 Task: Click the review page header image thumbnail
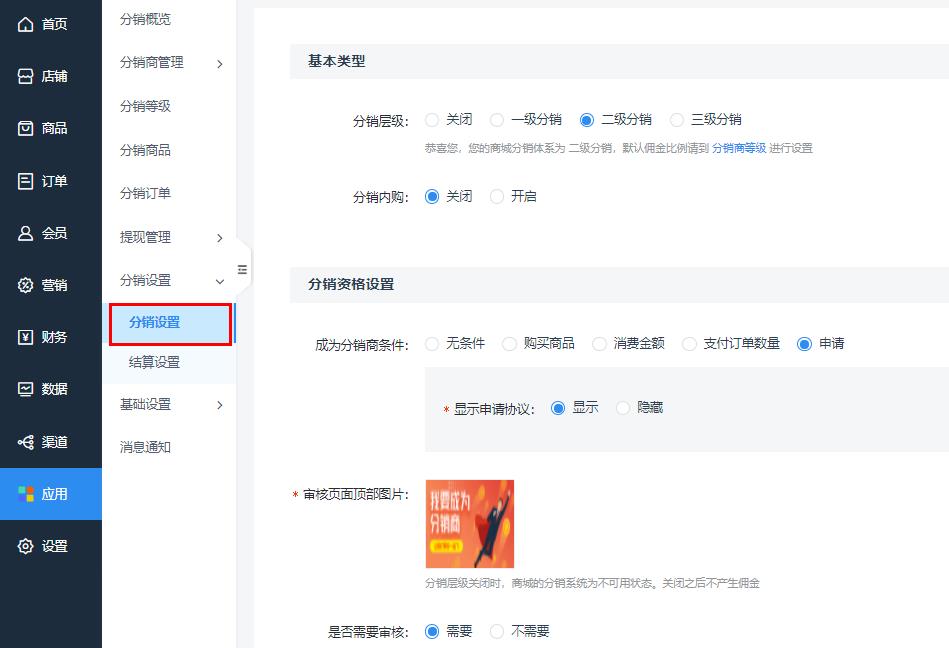point(469,524)
